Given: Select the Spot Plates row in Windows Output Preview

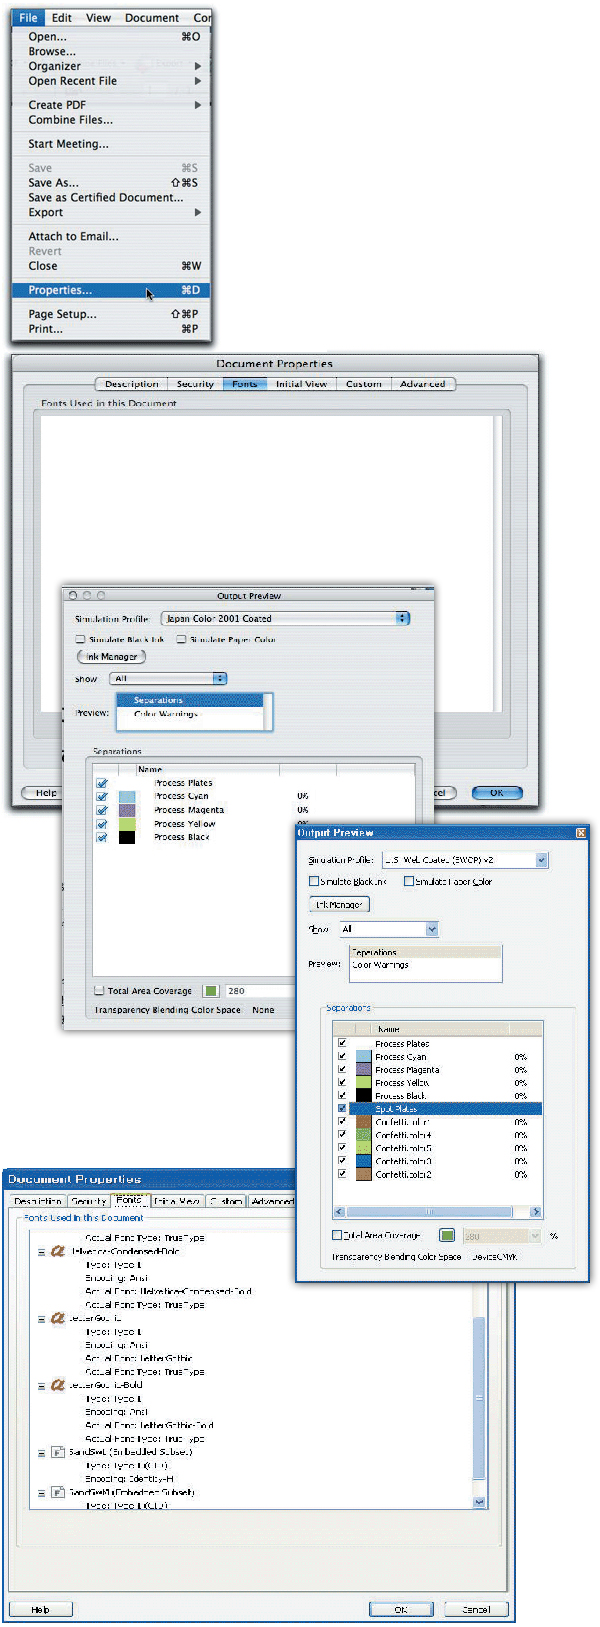Looking at the screenshot, I should pyautogui.click(x=437, y=1108).
